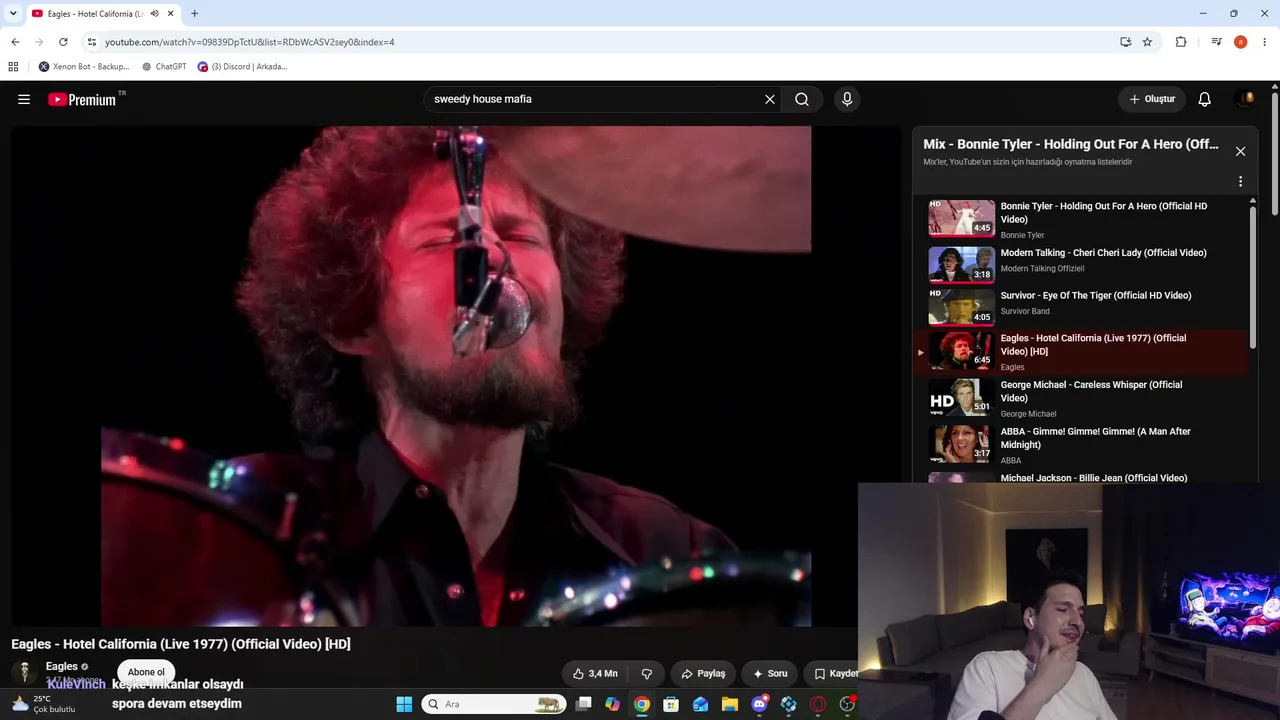Click the taskbar Ara search box
This screenshot has height=720, width=1280.
click(x=492, y=704)
